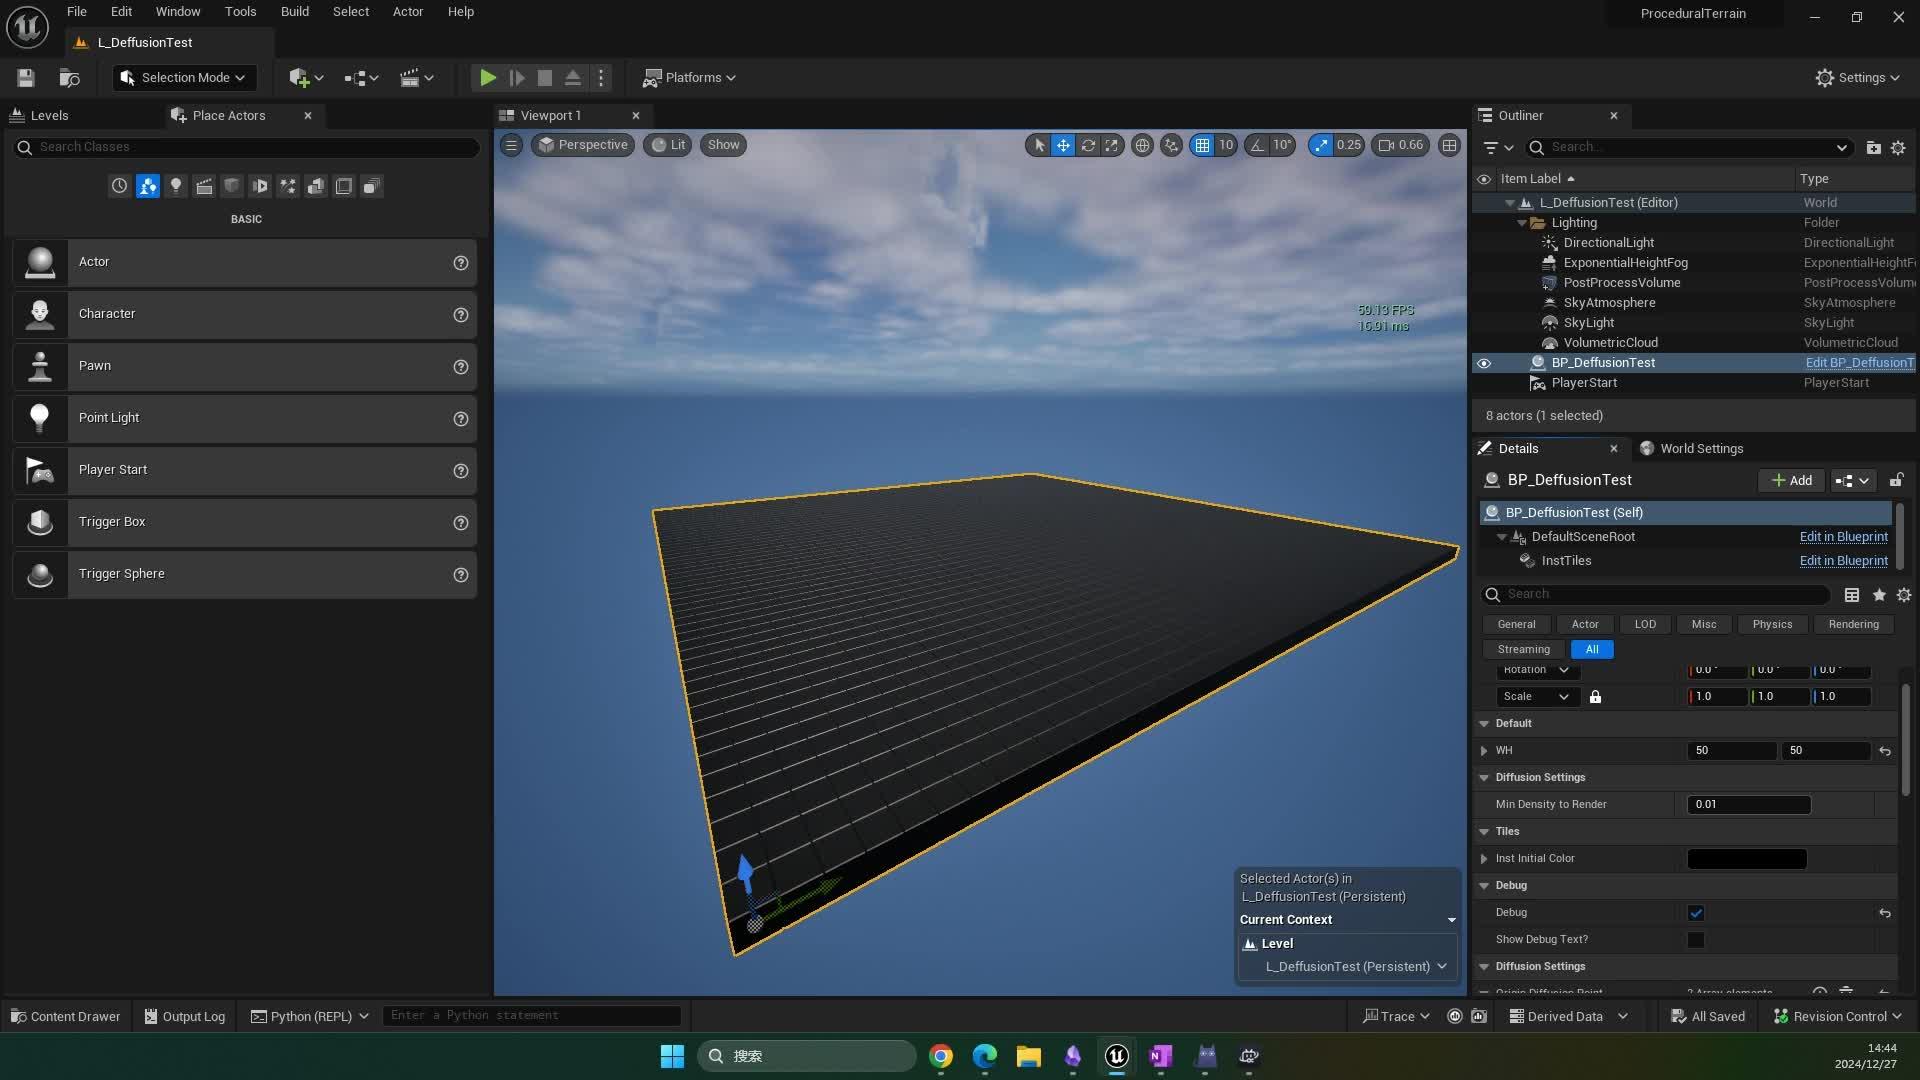Click the Inst Initial Color black swatch

point(1746,859)
